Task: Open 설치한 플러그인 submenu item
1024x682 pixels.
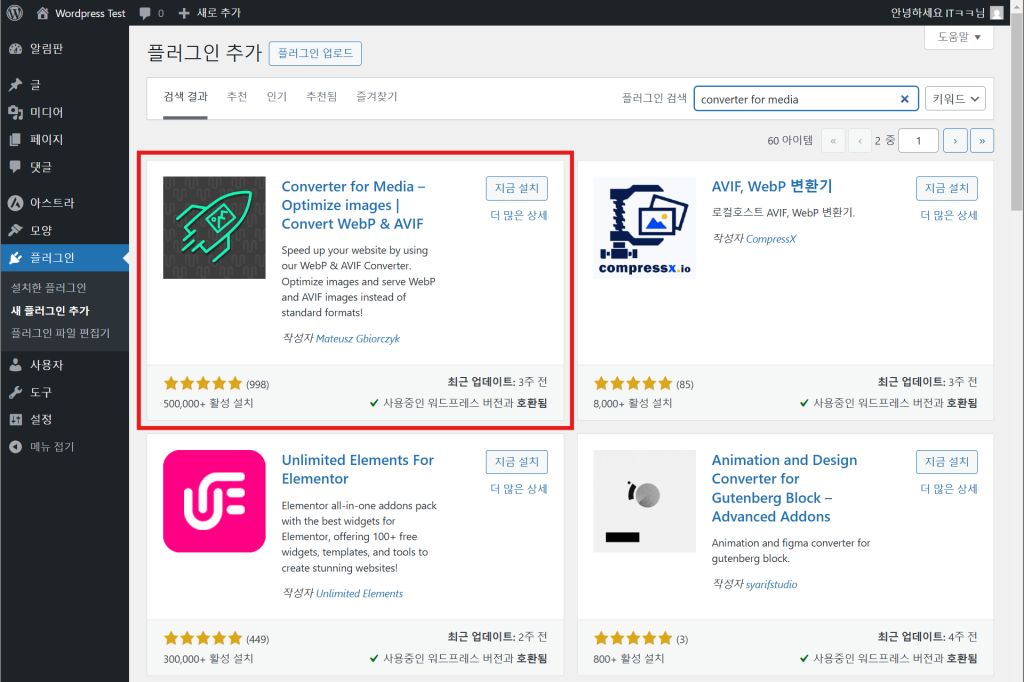Action: point(48,288)
